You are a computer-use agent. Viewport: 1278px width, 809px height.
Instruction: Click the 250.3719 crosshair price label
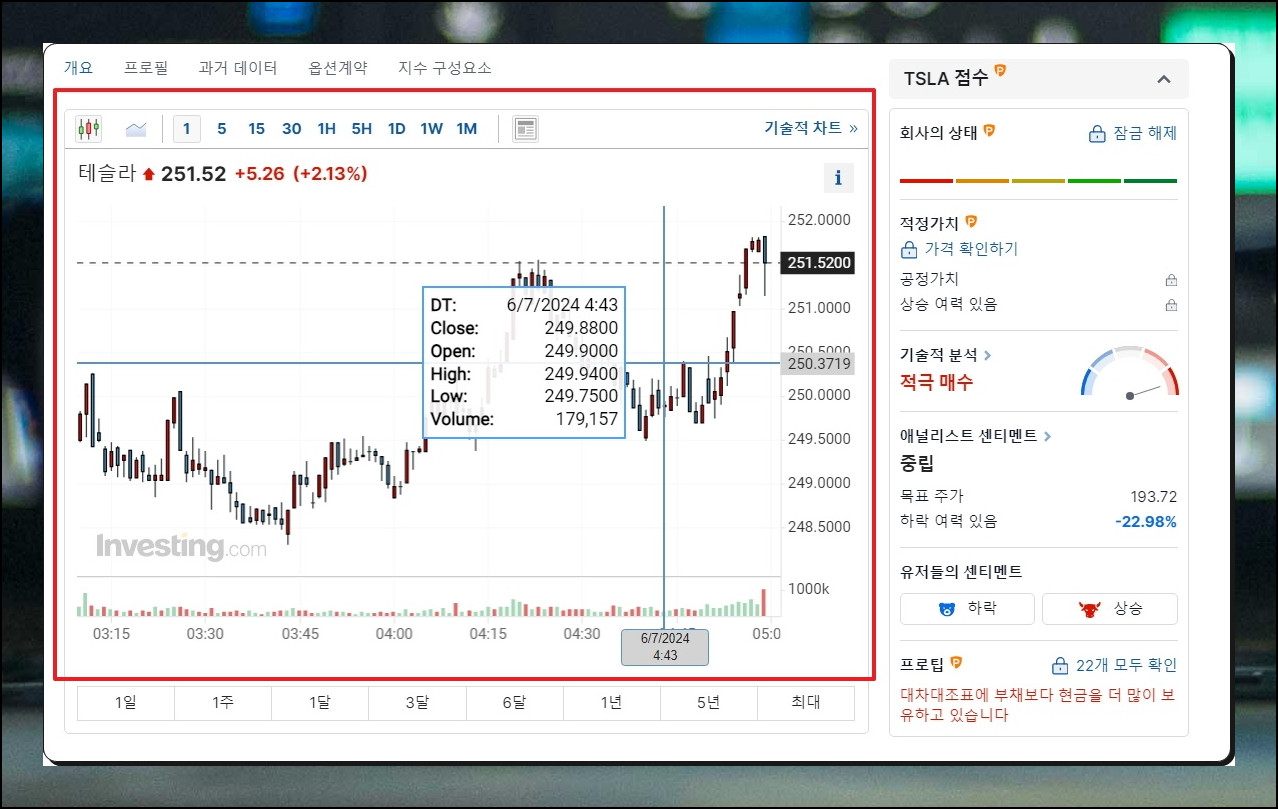point(818,364)
